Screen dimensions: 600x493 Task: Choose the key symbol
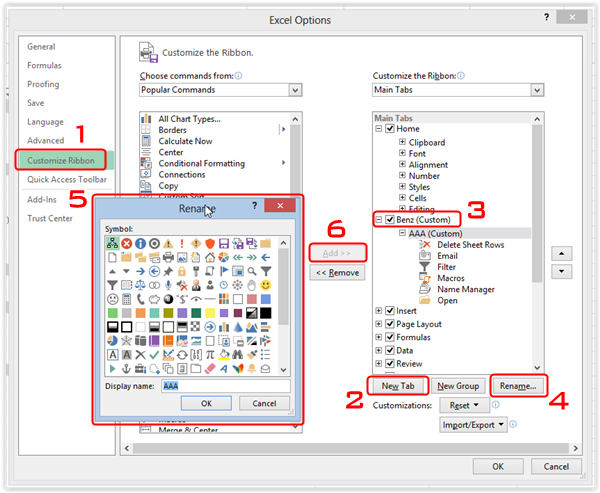[196, 272]
